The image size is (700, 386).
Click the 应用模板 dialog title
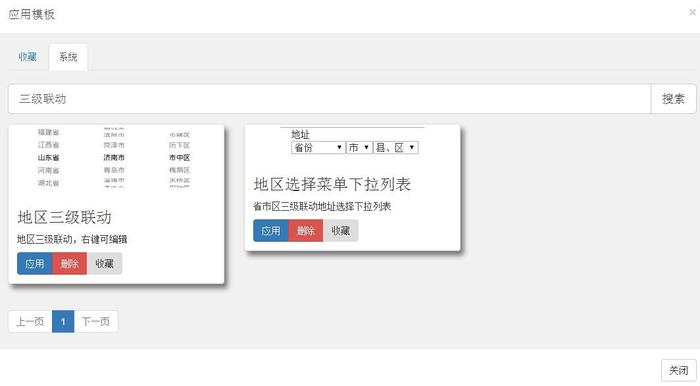[x=32, y=14]
